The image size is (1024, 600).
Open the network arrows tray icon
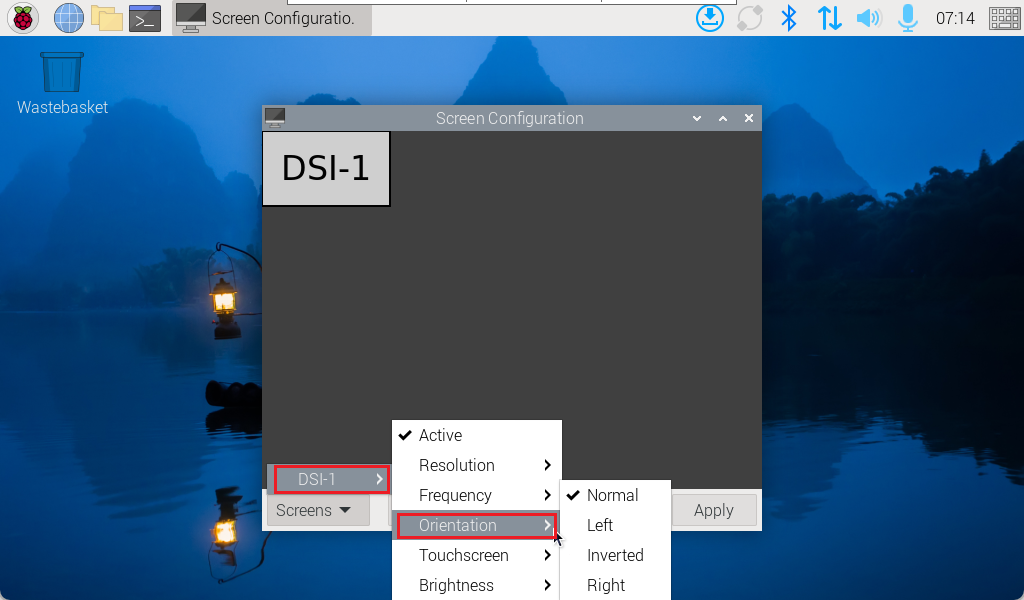[829, 18]
